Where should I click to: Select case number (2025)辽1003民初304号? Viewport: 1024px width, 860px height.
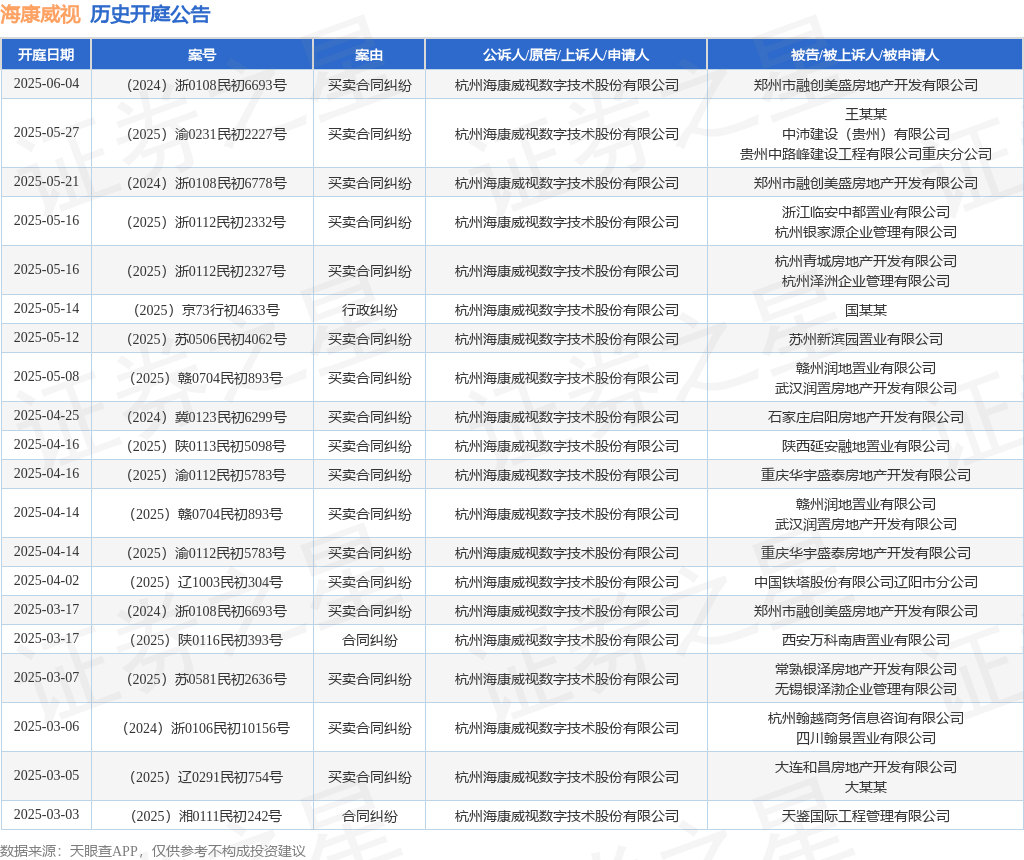tap(206, 582)
